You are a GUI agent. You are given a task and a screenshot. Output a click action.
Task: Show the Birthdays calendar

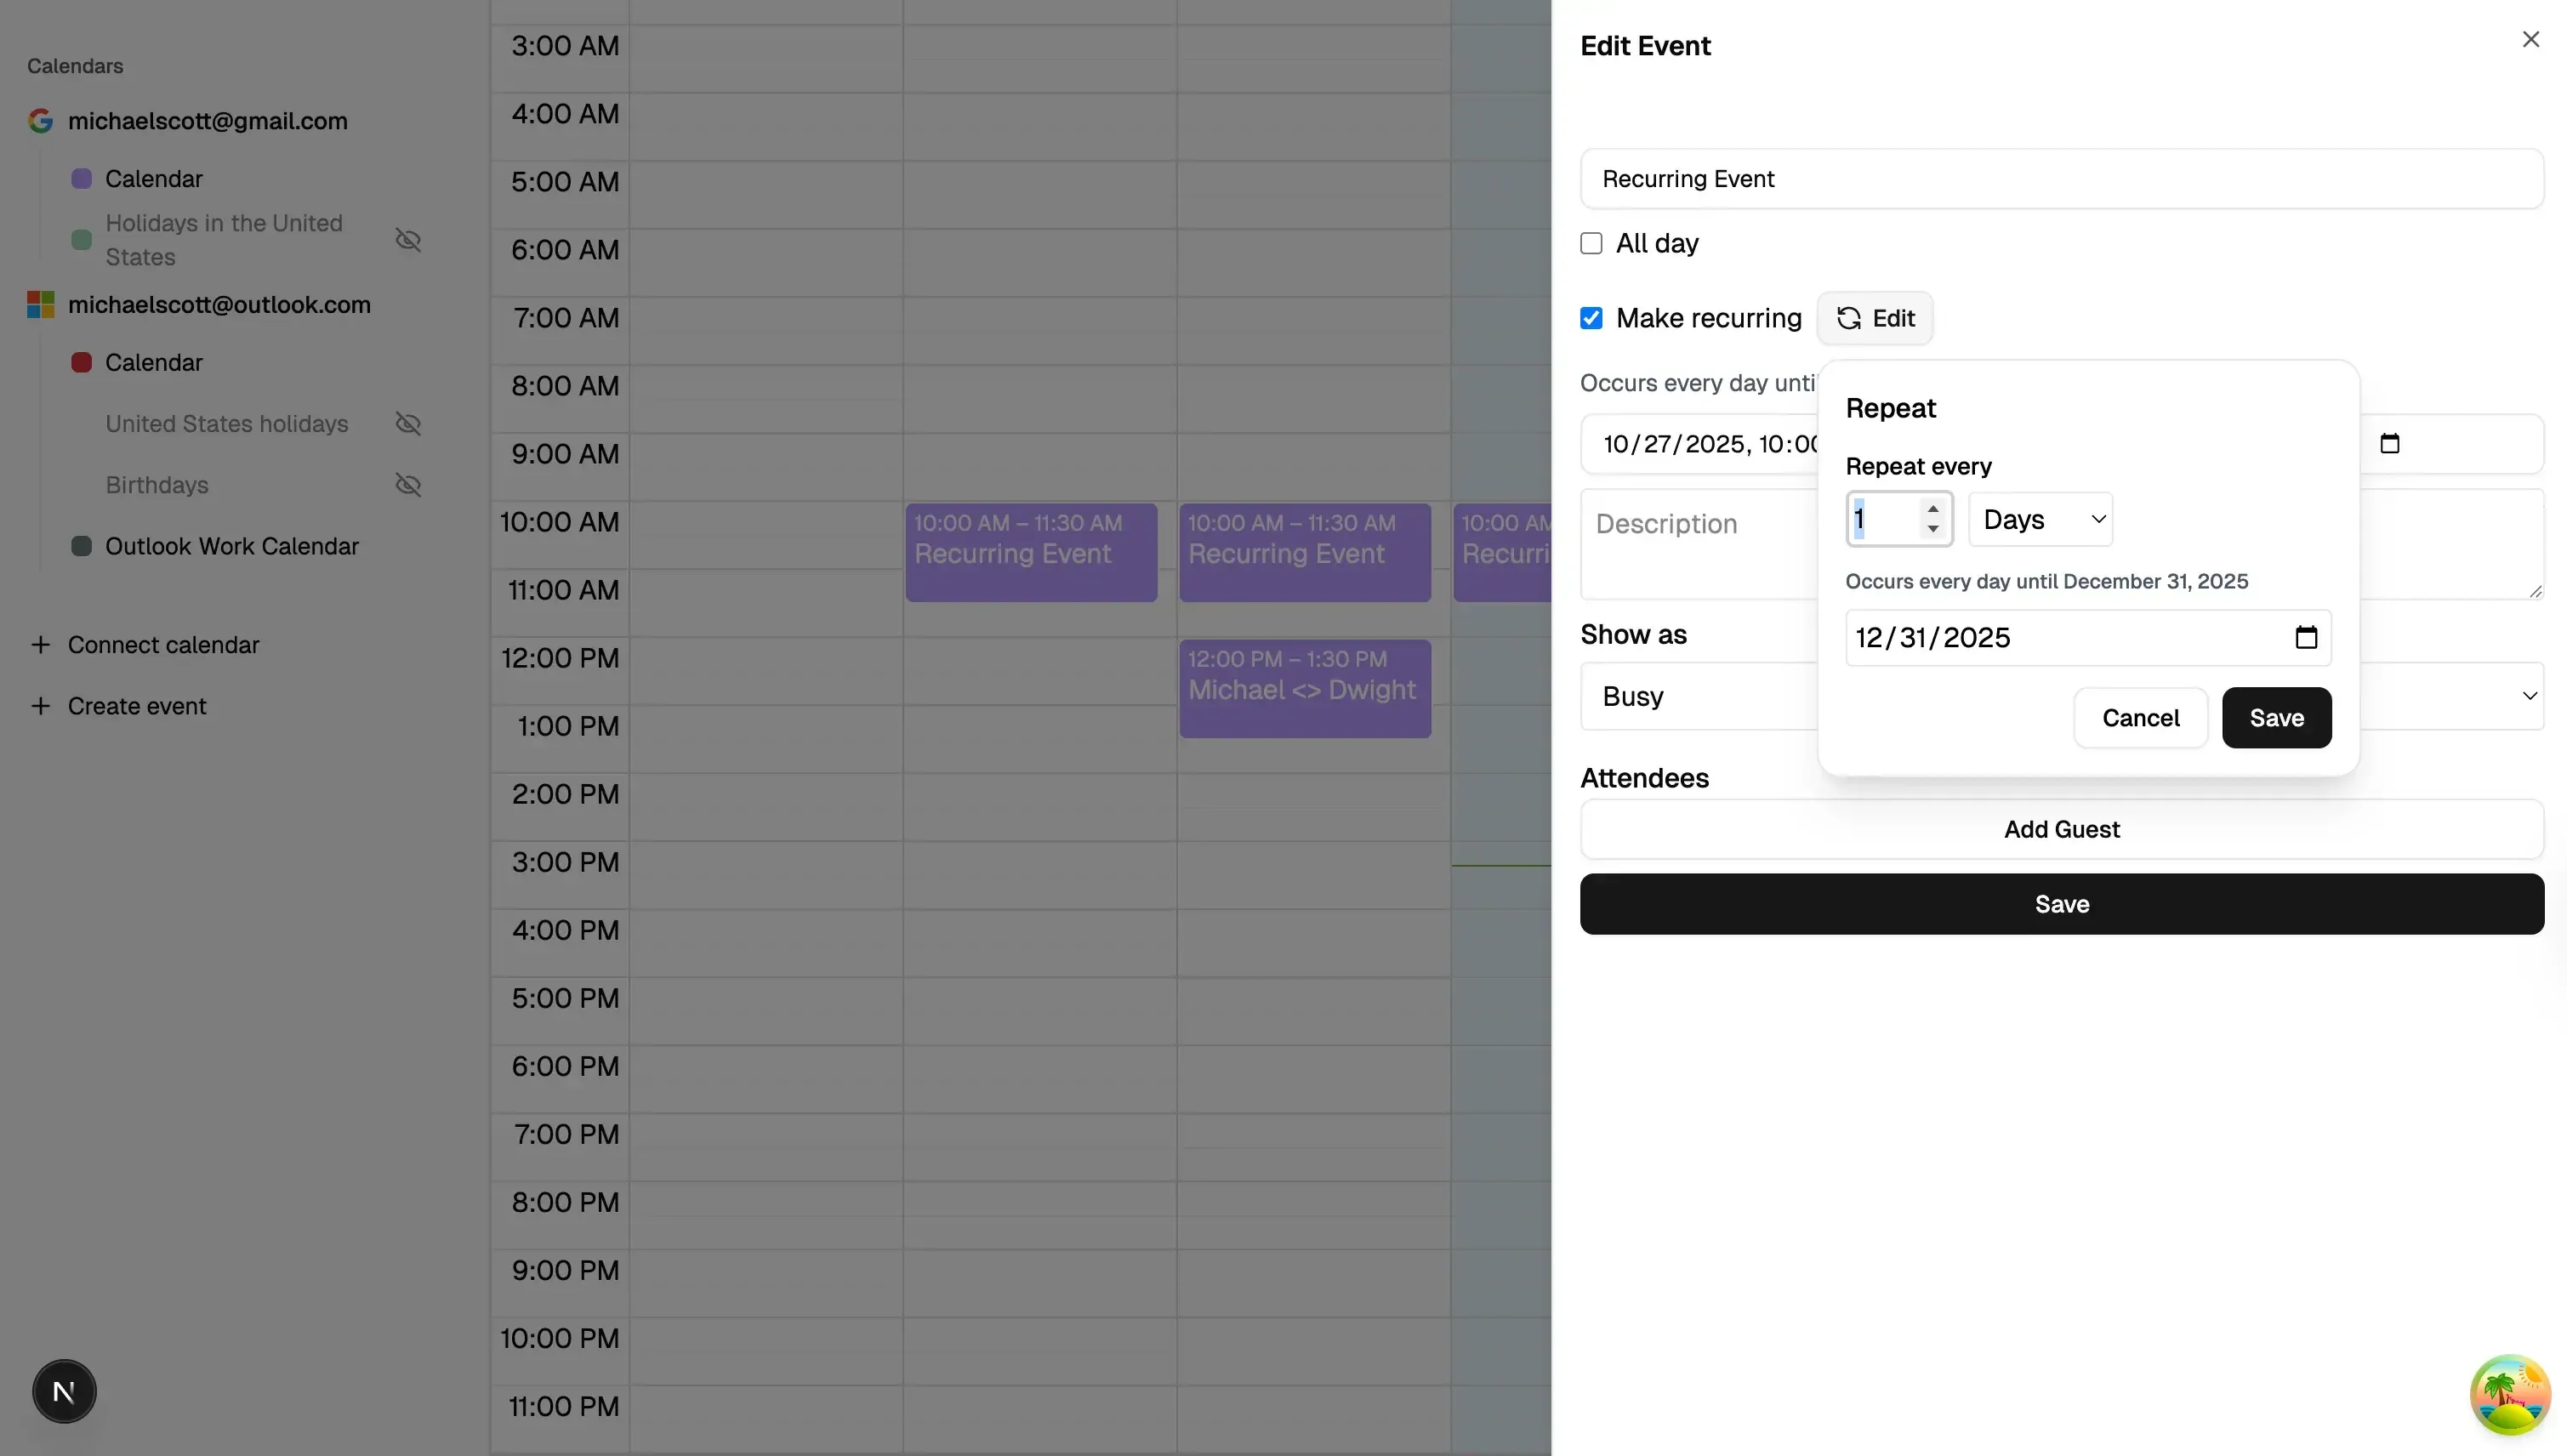coord(409,485)
